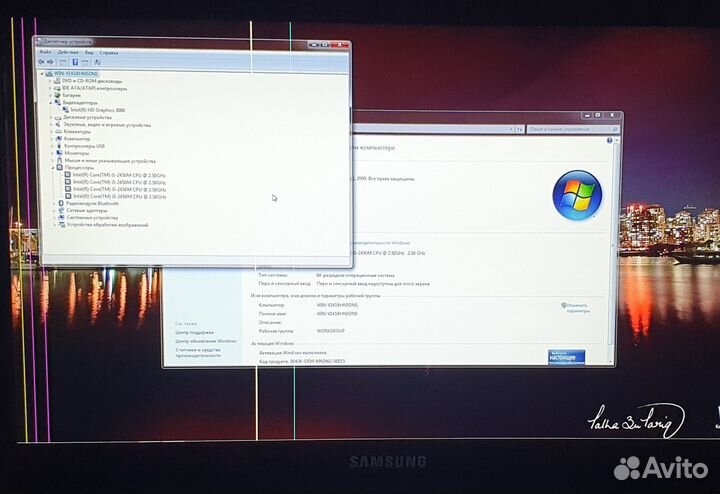Select the Устройства обработки изображений icon
The width and height of the screenshot is (720, 494).
click(62, 225)
